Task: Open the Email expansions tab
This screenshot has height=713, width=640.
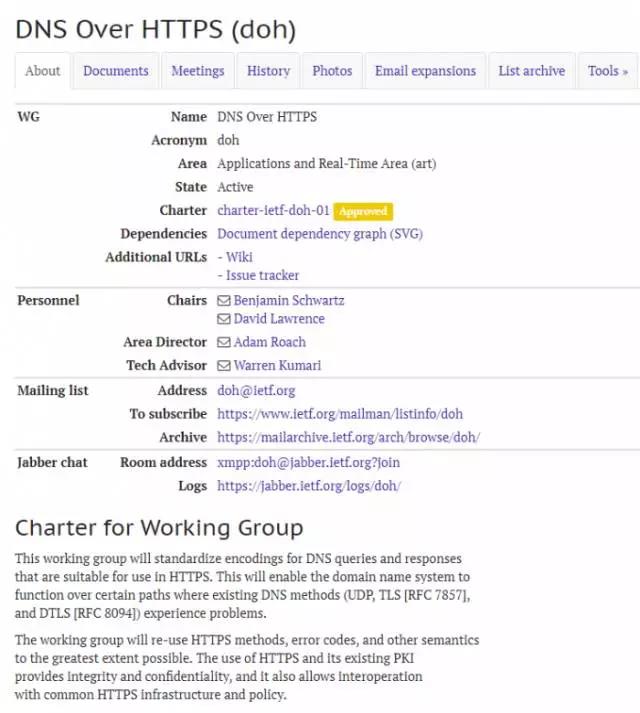Action: 425,71
